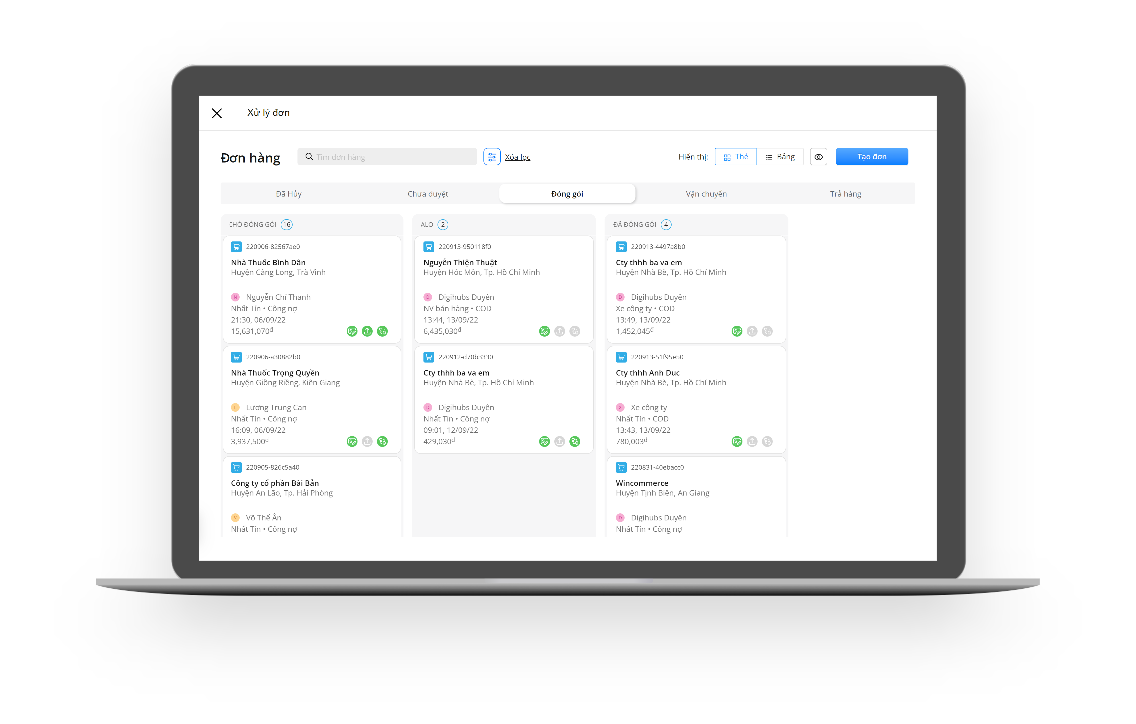Screen dimensions: 1136x724
Task: Click the Tạo đơn button
Action: [x=871, y=157]
